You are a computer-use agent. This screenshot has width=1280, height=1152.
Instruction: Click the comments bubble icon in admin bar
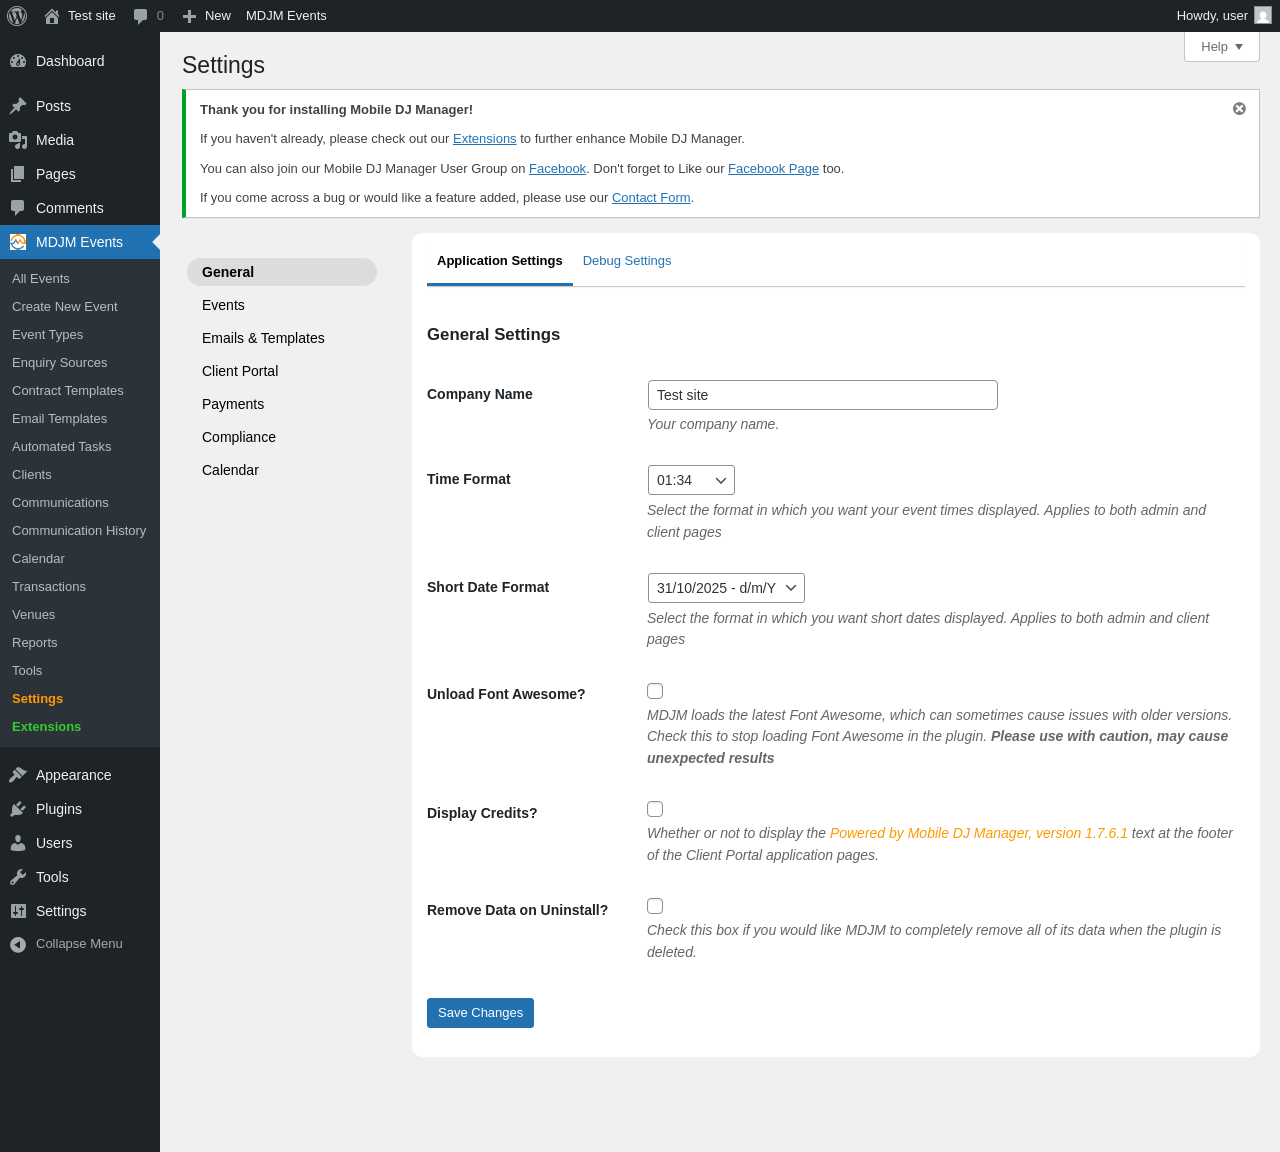(x=140, y=16)
